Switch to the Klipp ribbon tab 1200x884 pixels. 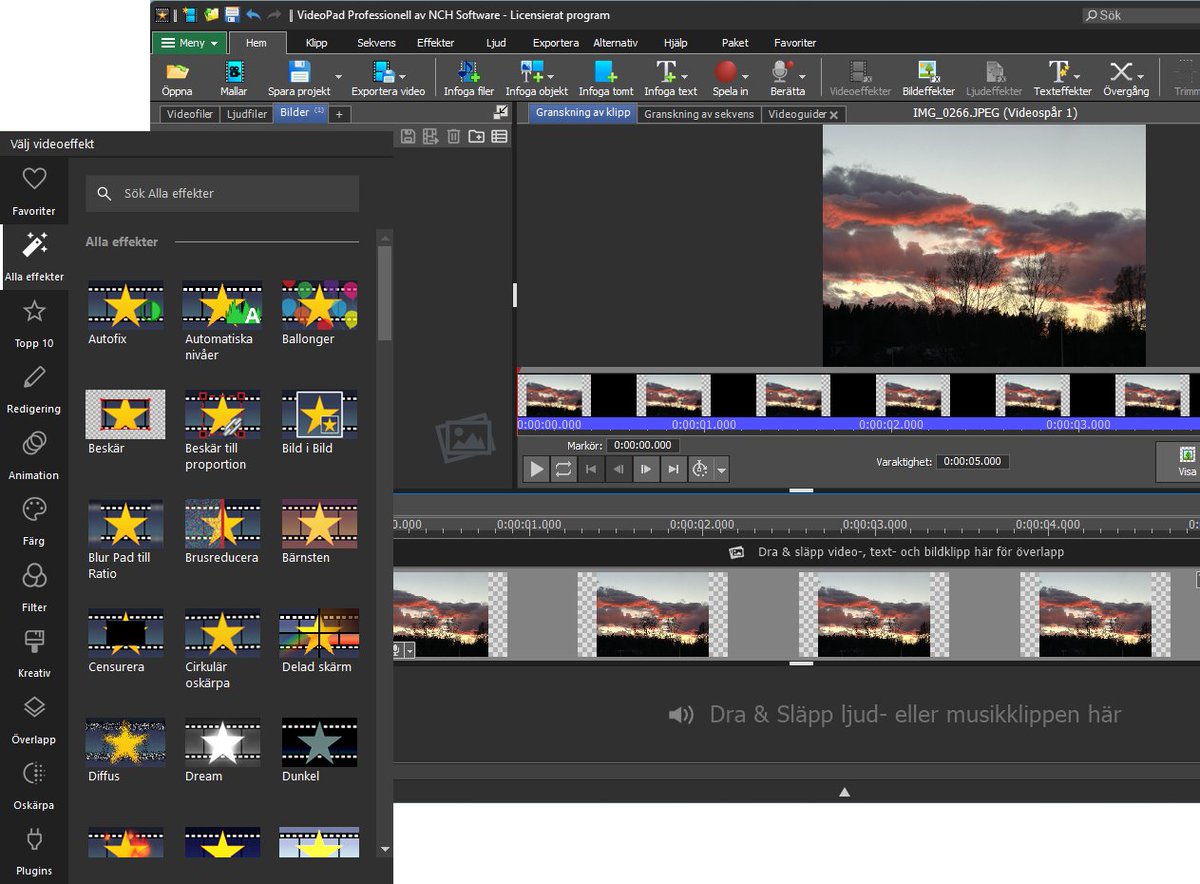[316, 43]
